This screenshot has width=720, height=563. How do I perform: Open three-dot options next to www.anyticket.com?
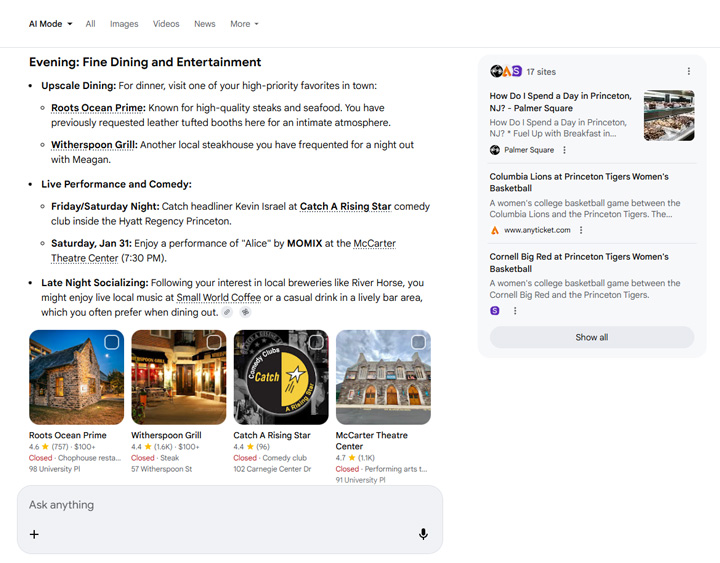coord(581,230)
